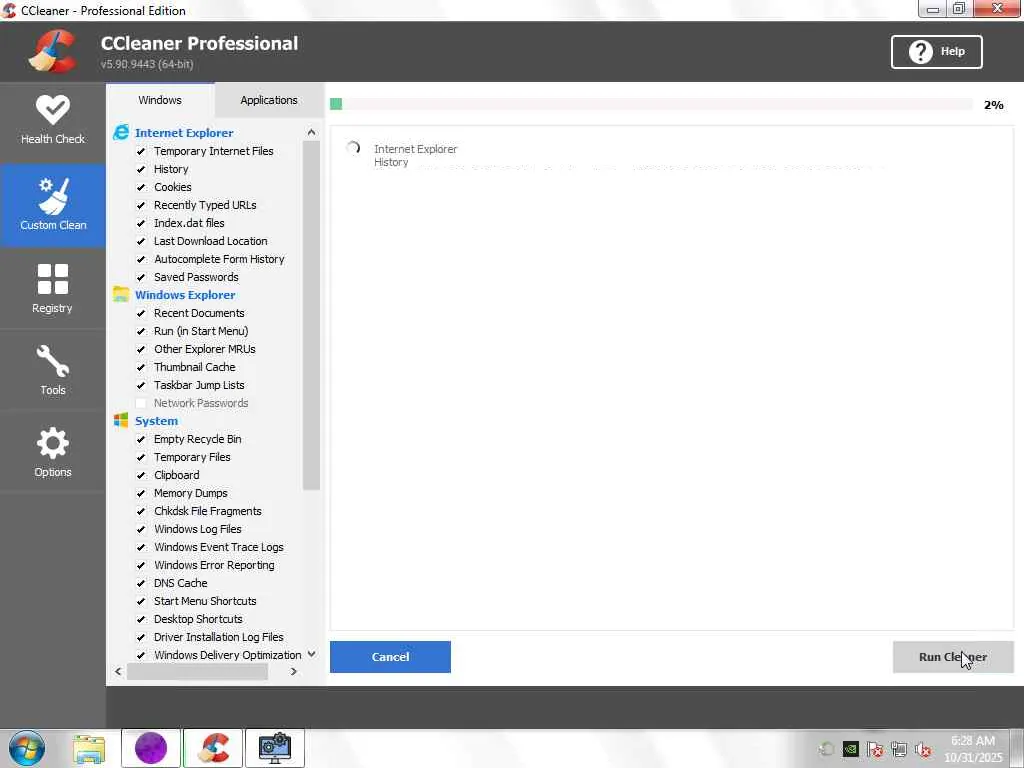This screenshot has height=768, width=1024.
Task: Select the System section heading
Action: (156, 421)
